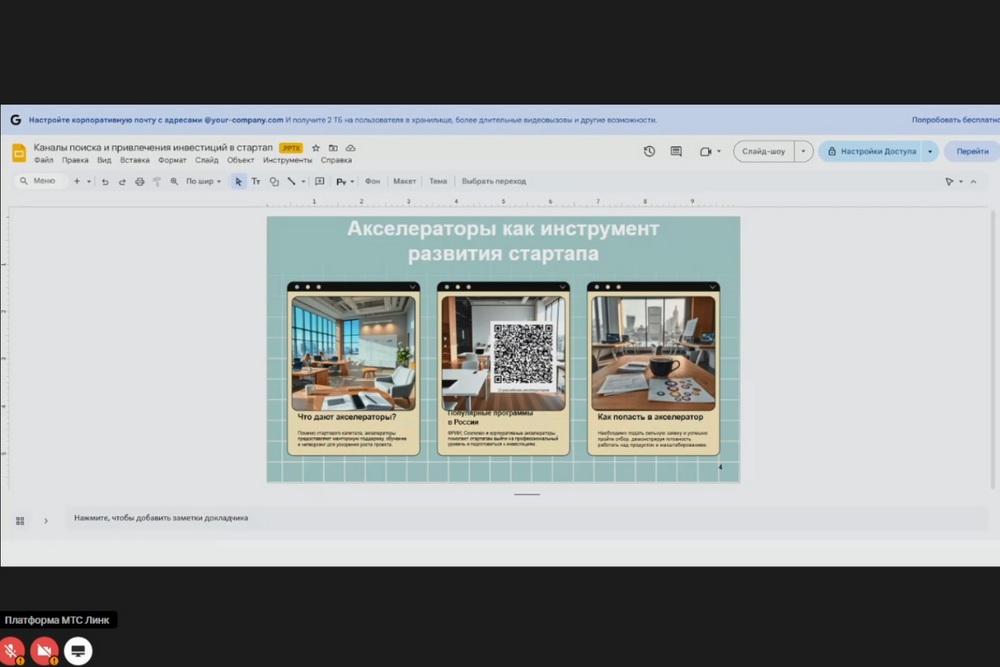This screenshot has height=667, width=1000.
Task: Unmute the microphone in MTS Link
Action: click(x=11, y=651)
